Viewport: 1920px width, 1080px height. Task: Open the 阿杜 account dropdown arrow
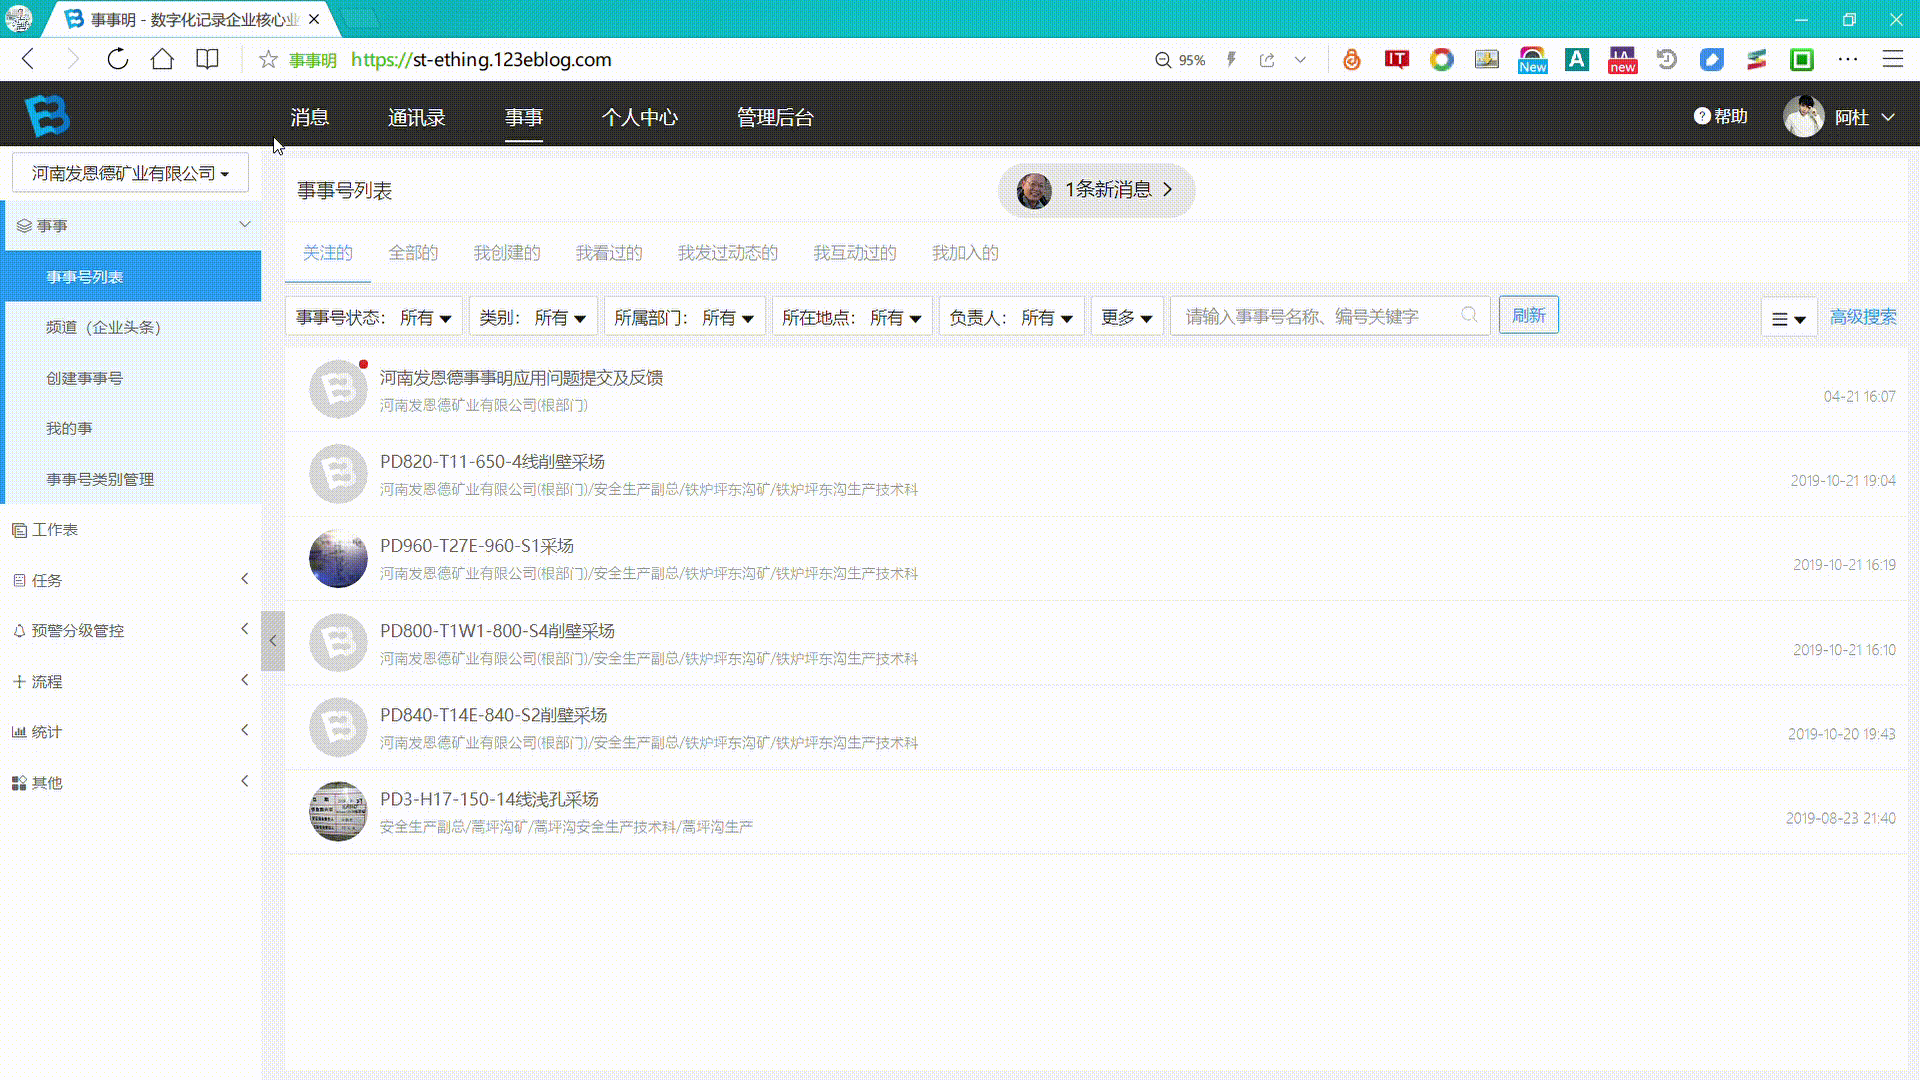1888,117
